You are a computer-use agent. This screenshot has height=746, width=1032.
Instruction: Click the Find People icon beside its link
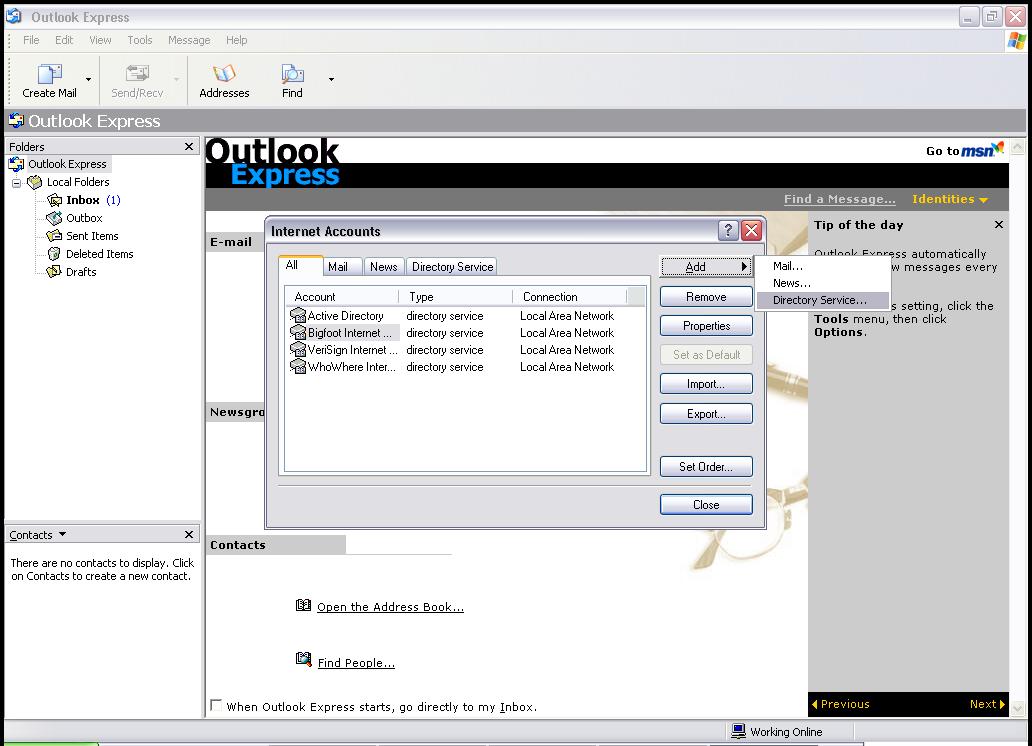click(303, 659)
